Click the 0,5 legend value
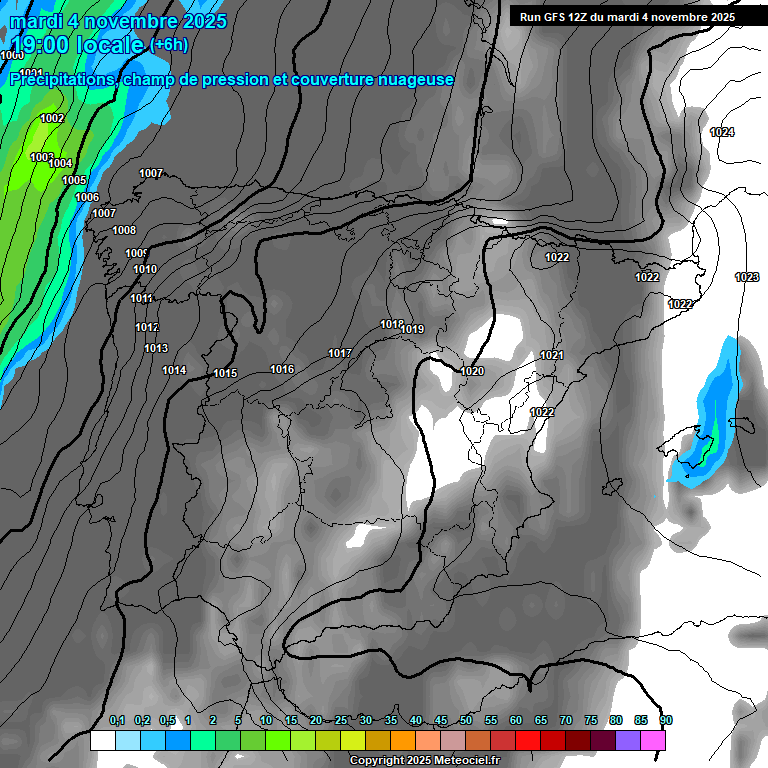768x768 pixels. point(168,720)
